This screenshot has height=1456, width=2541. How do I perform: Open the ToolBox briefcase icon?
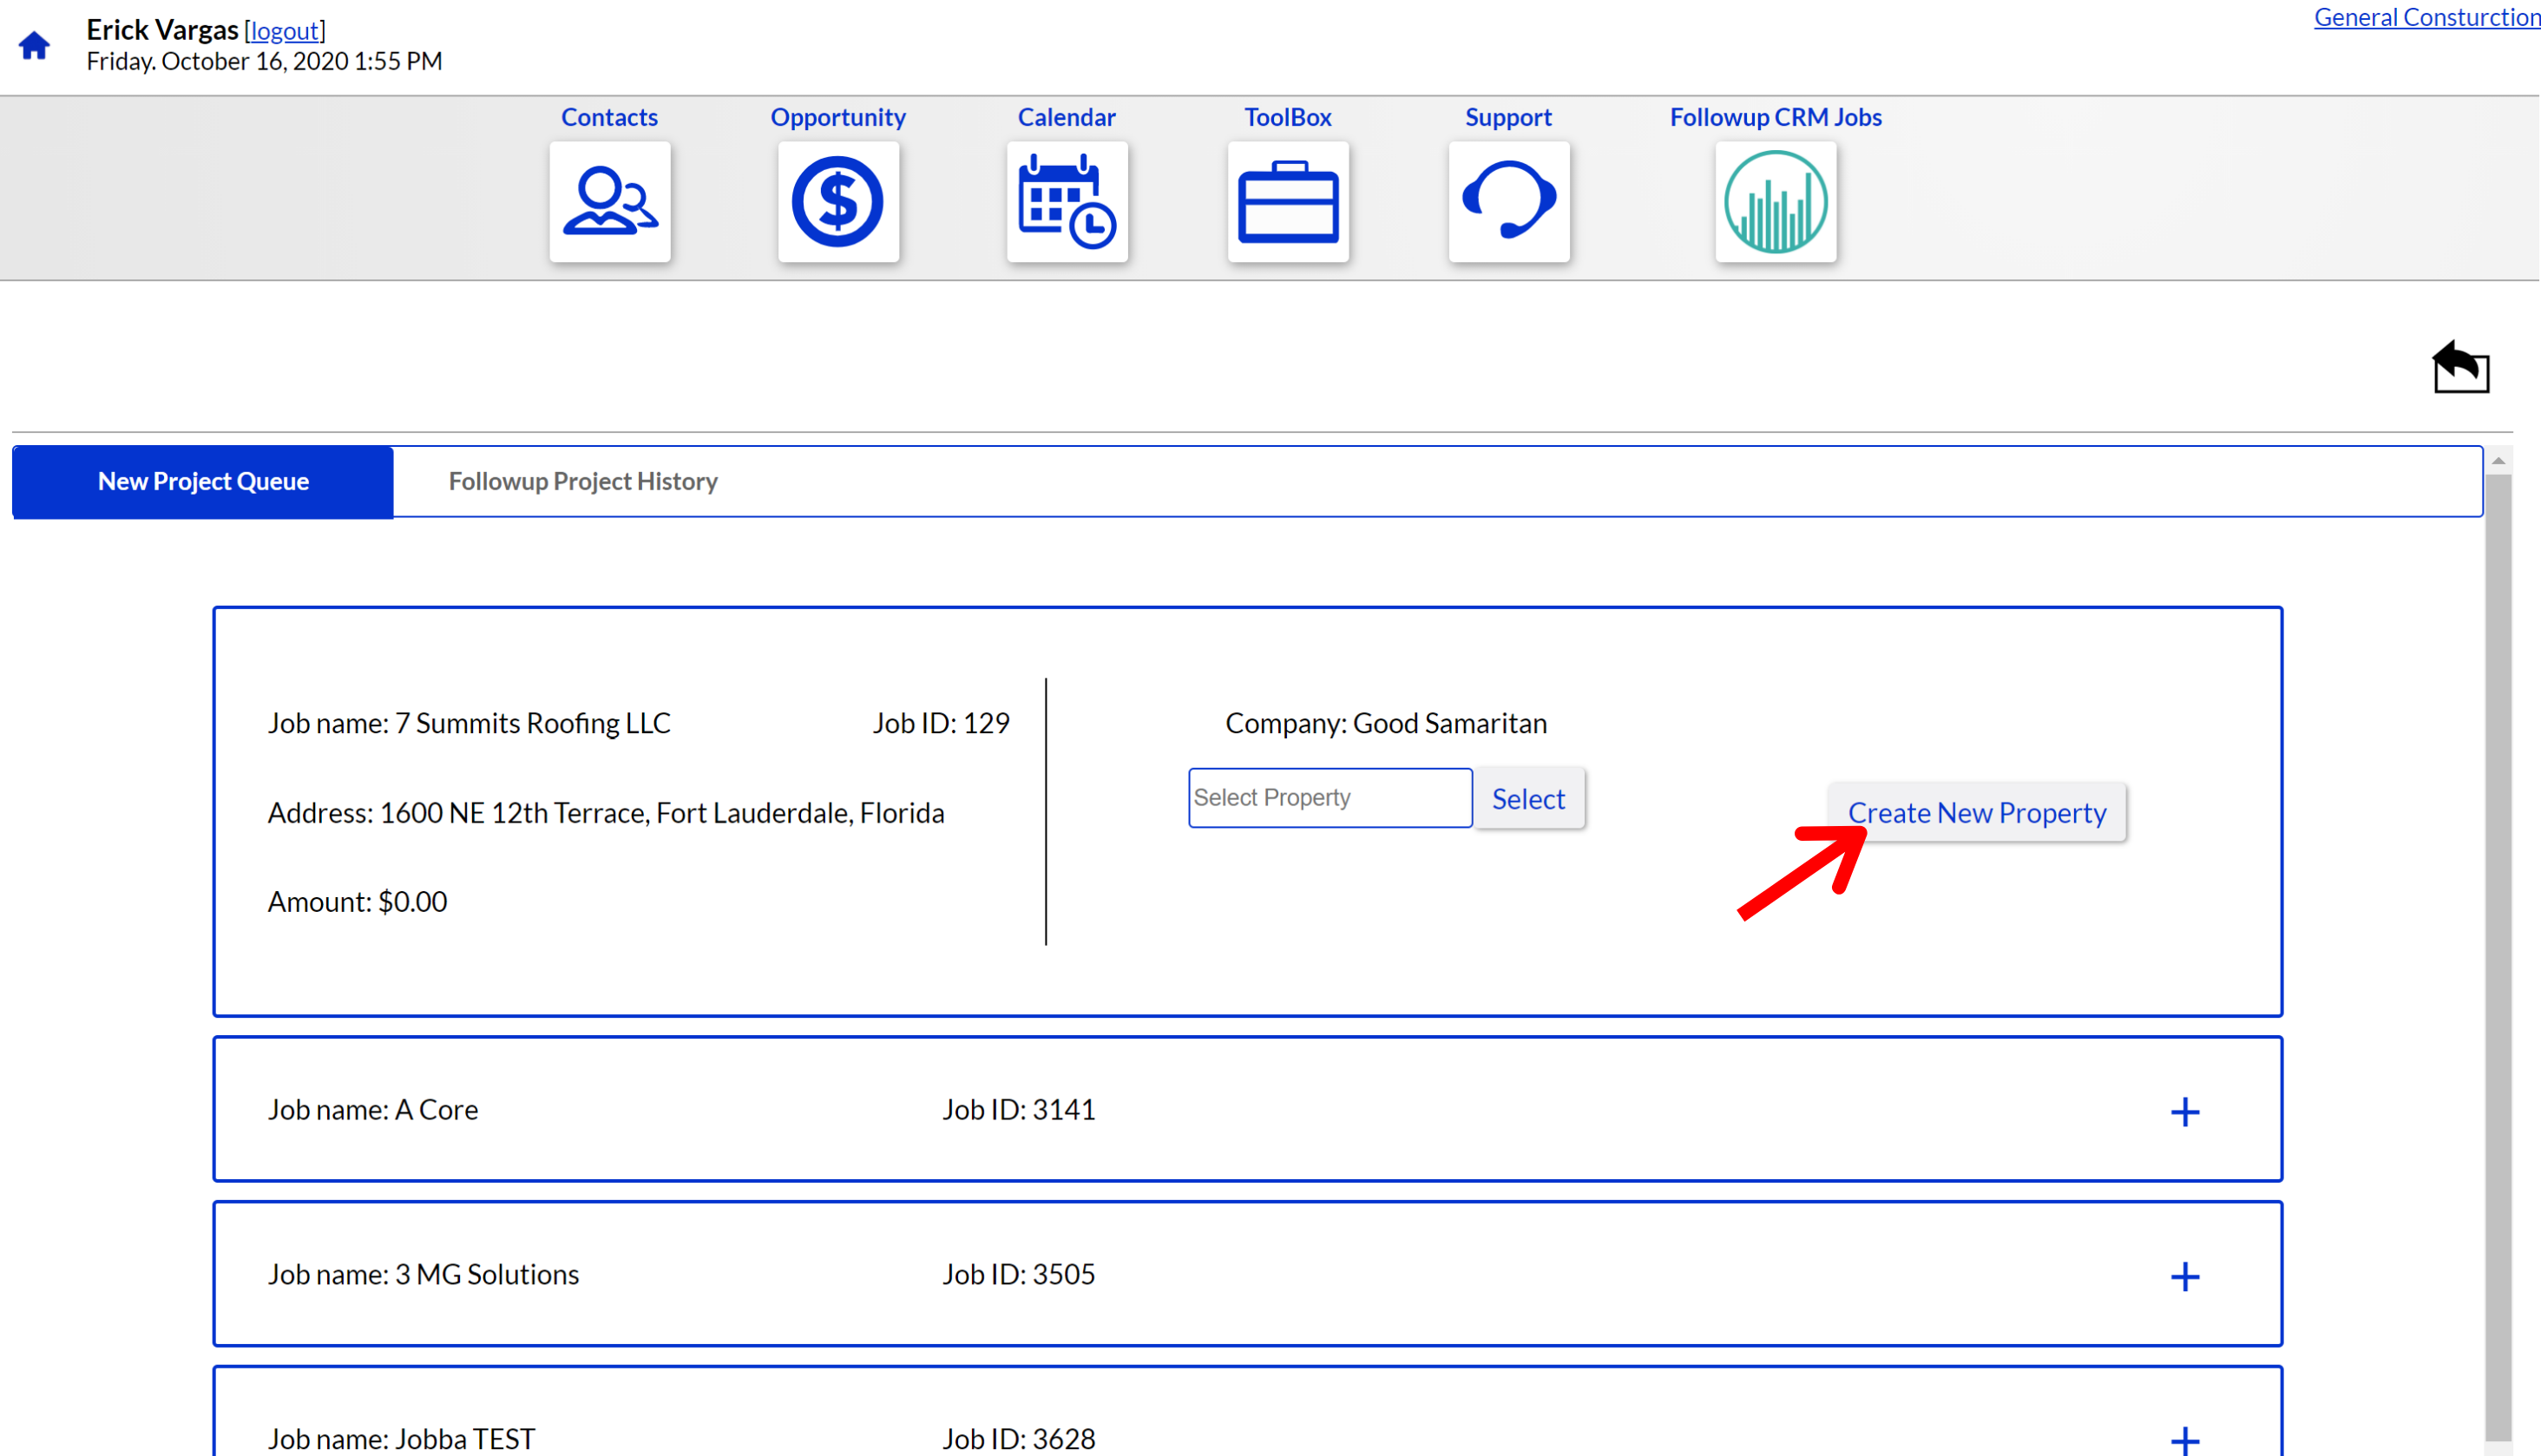(1287, 201)
